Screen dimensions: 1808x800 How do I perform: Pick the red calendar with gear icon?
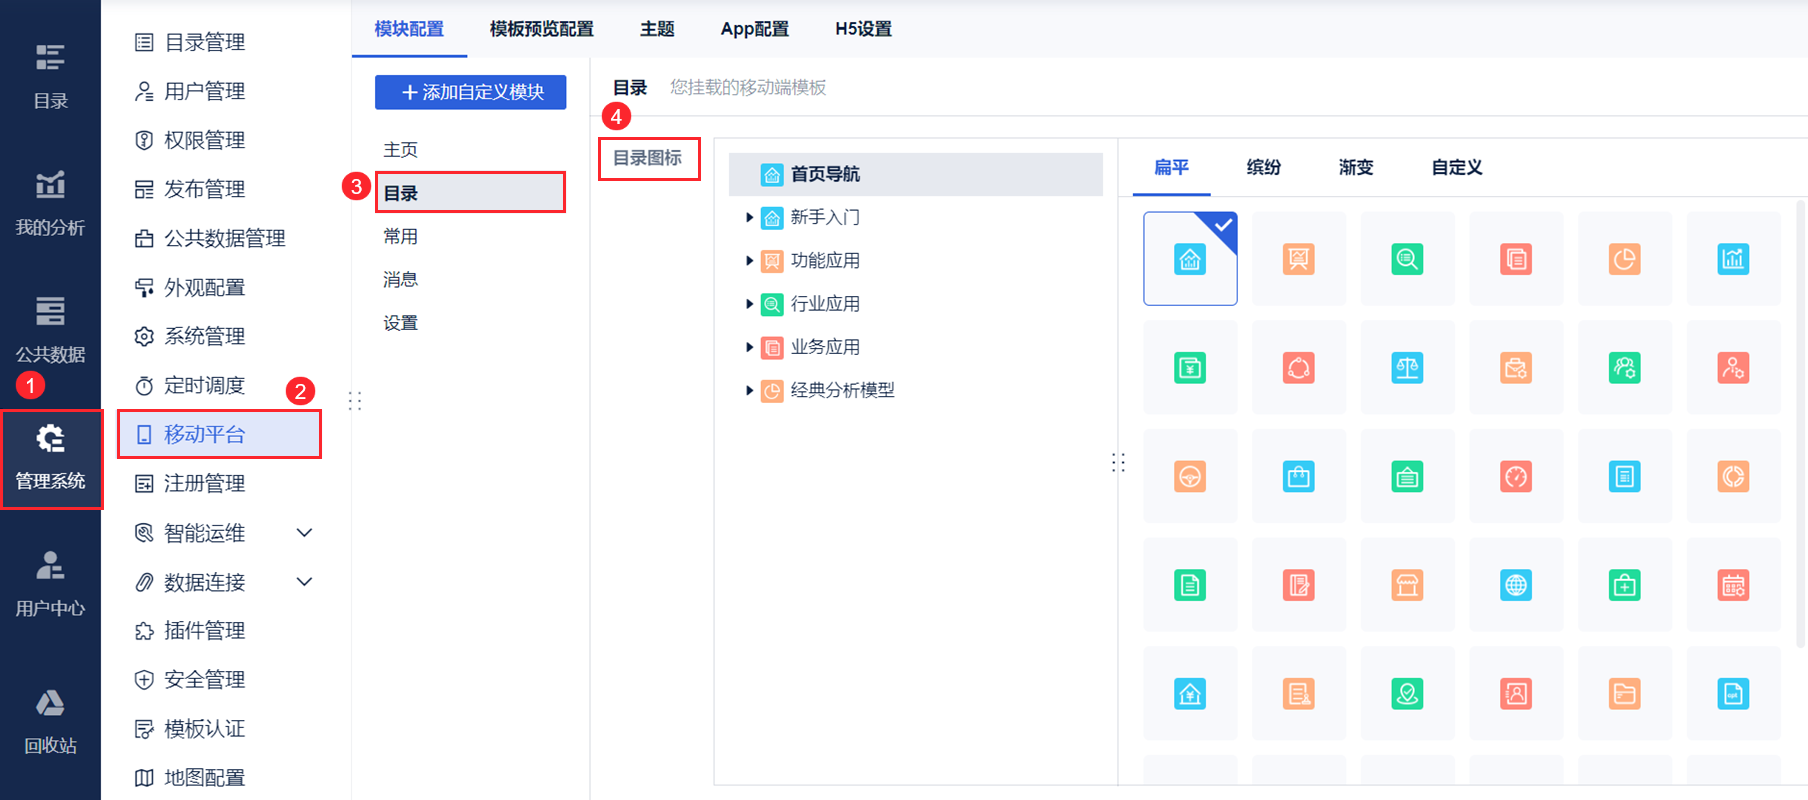pyautogui.click(x=1733, y=585)
